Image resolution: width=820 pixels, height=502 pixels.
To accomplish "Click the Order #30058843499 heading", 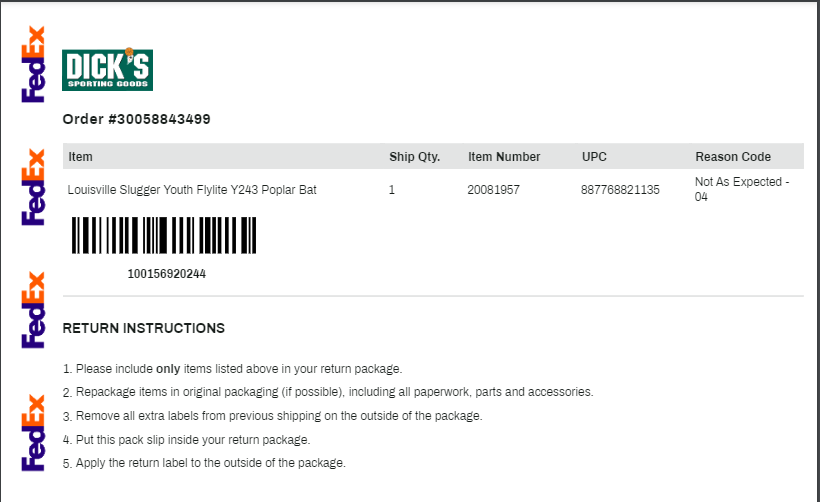I will [x=136, y=119].
